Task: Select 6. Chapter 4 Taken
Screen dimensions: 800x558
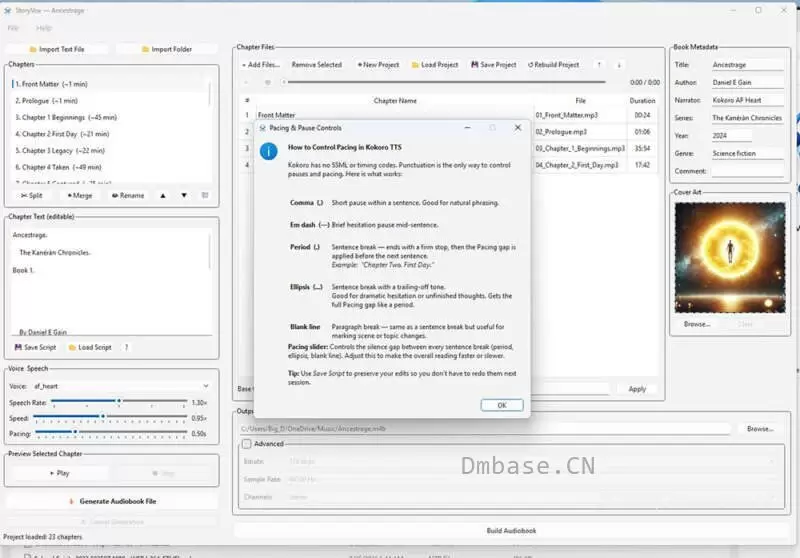Action: (x=110, y=167)
